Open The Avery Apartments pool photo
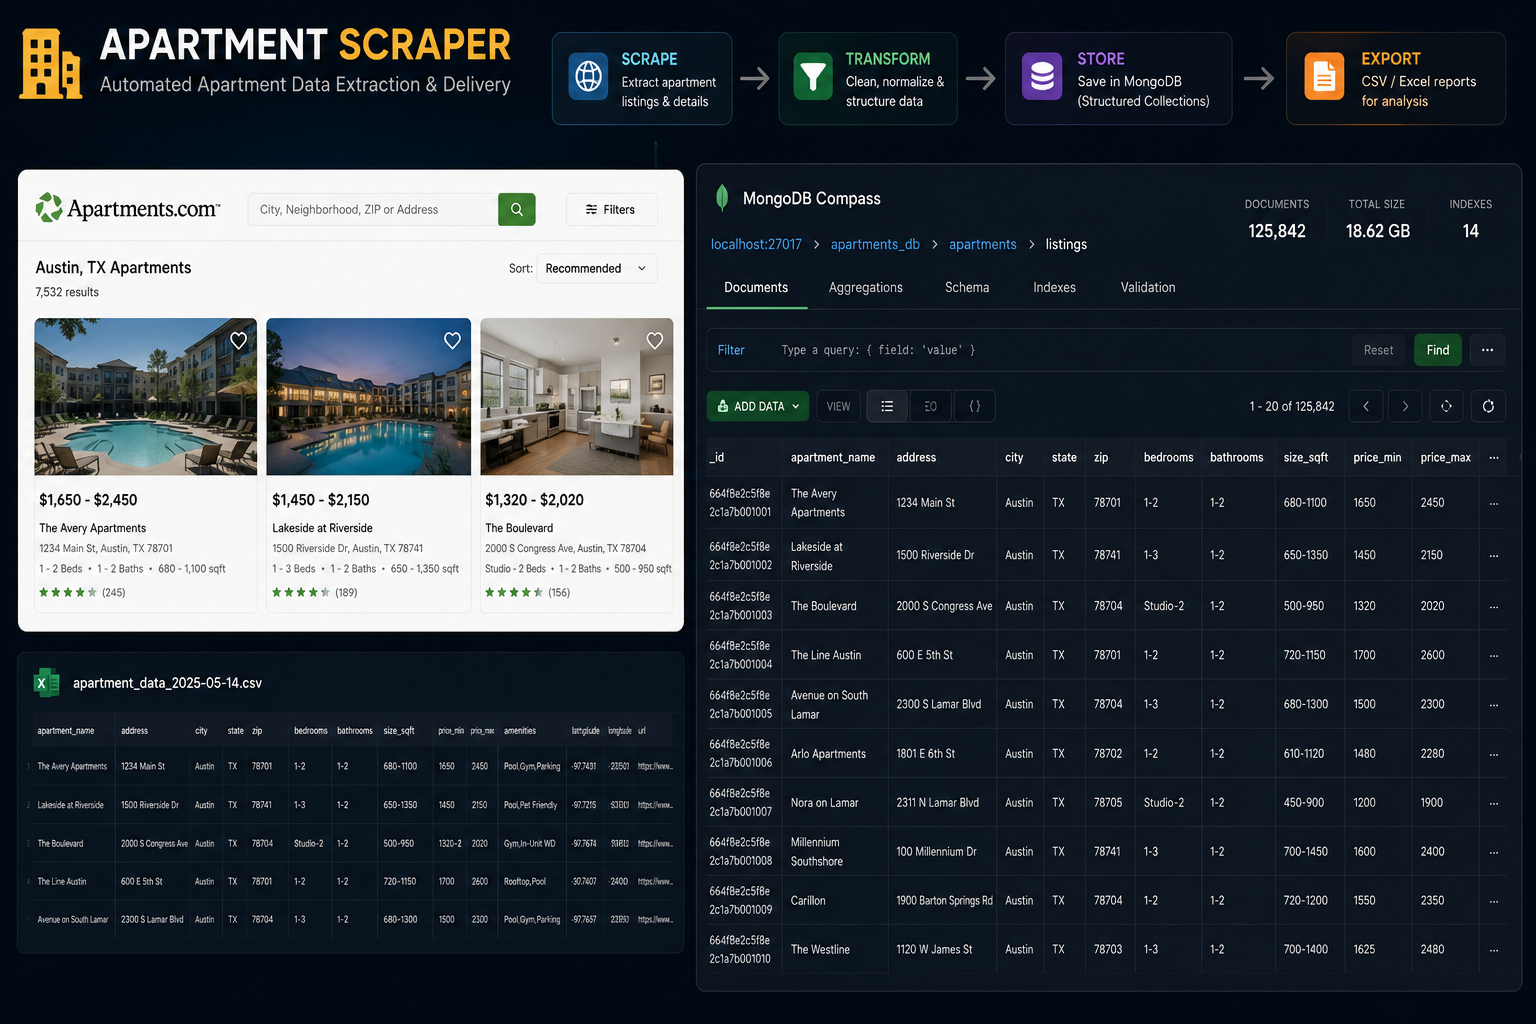 click(x=146, y=397)
